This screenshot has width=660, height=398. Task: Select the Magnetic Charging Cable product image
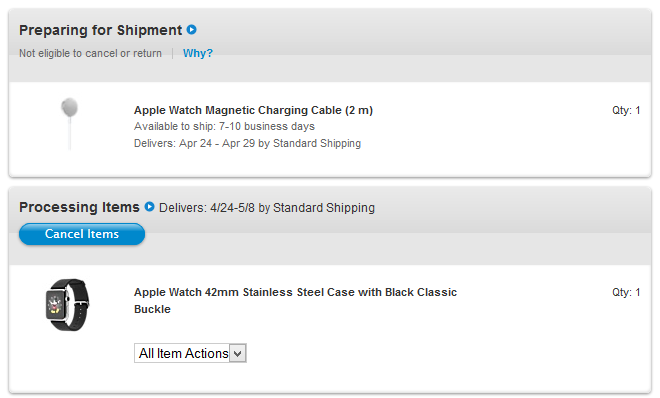[x=69, y=124]
